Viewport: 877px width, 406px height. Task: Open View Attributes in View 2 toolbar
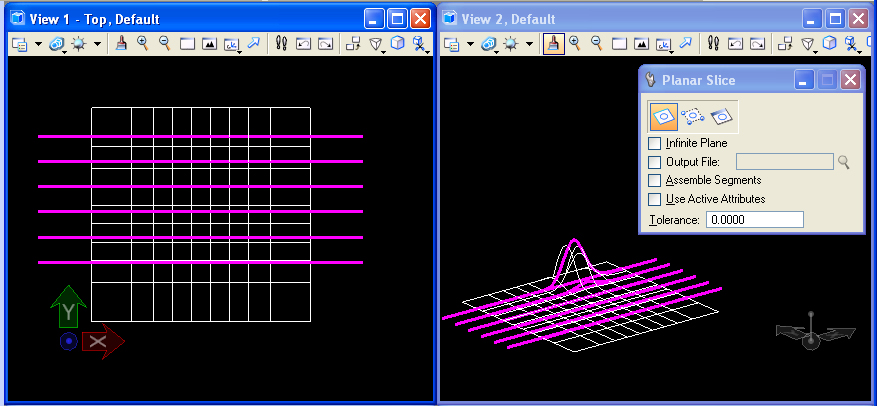451,44
